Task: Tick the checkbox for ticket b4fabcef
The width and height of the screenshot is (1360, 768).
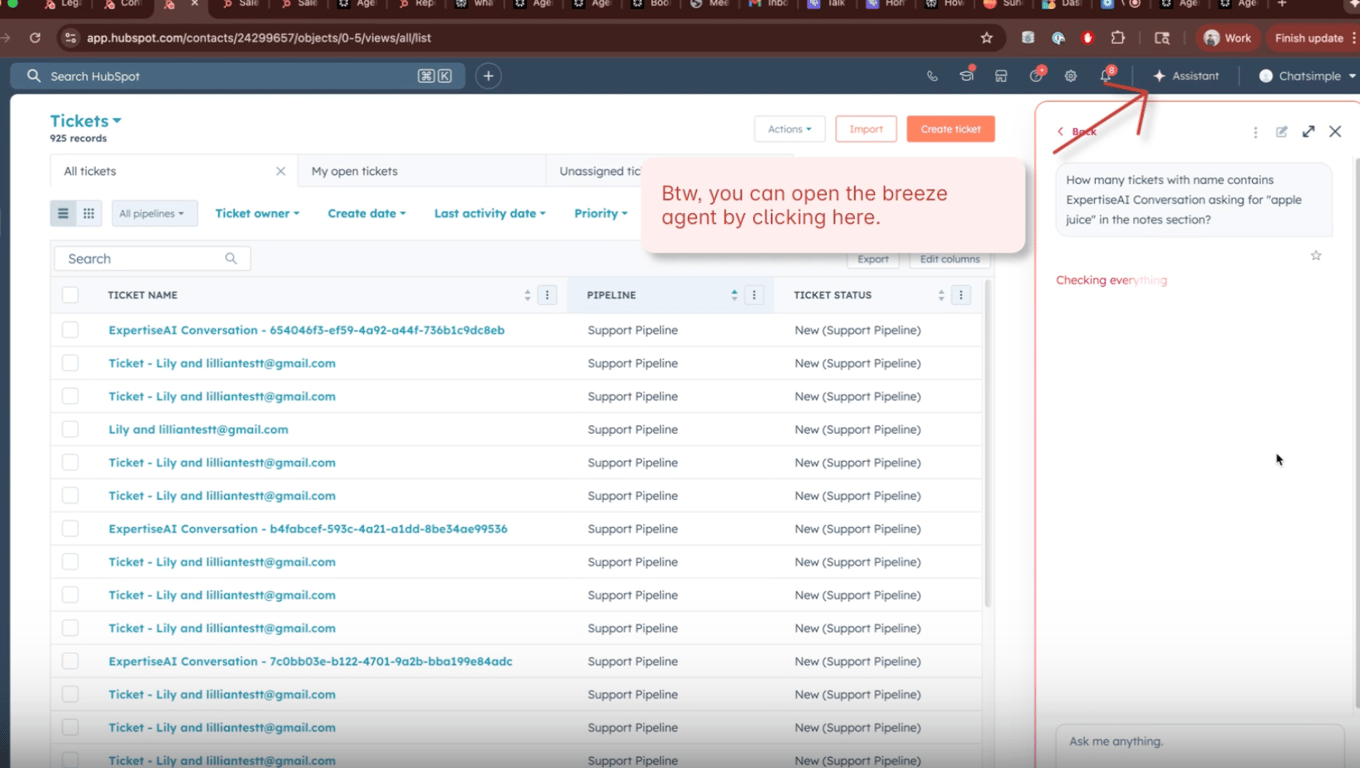Action: [x=70, y=529]
